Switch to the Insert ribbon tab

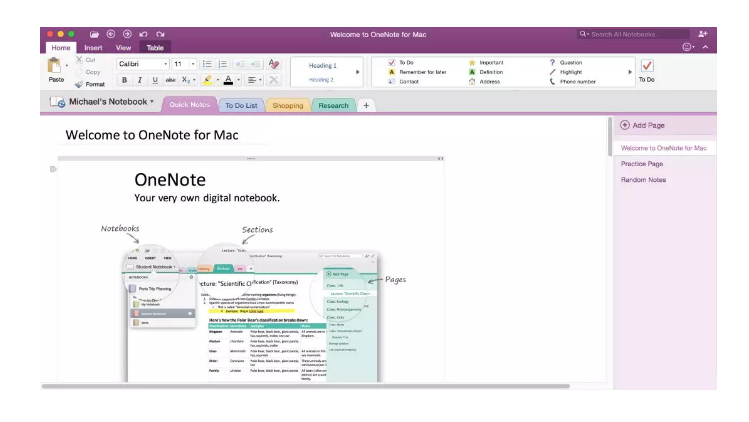click(x=93, y=48)
